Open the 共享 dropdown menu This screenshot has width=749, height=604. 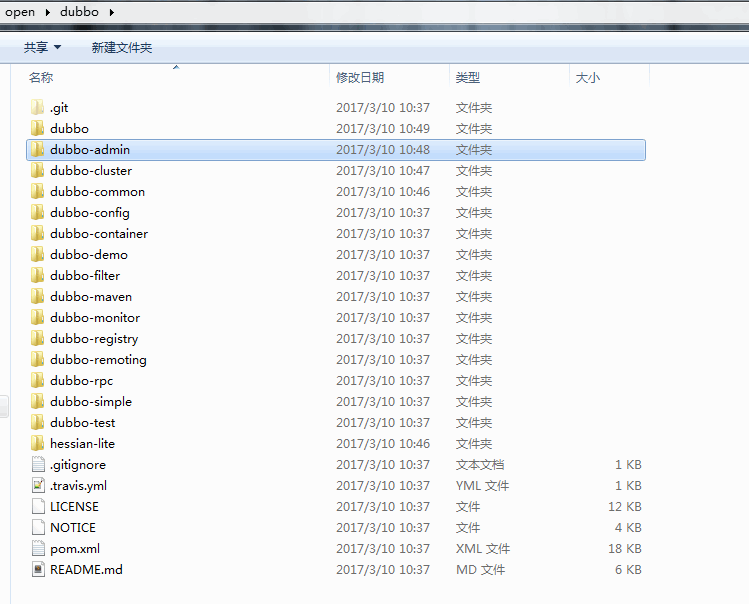click(x=42, y=47)
